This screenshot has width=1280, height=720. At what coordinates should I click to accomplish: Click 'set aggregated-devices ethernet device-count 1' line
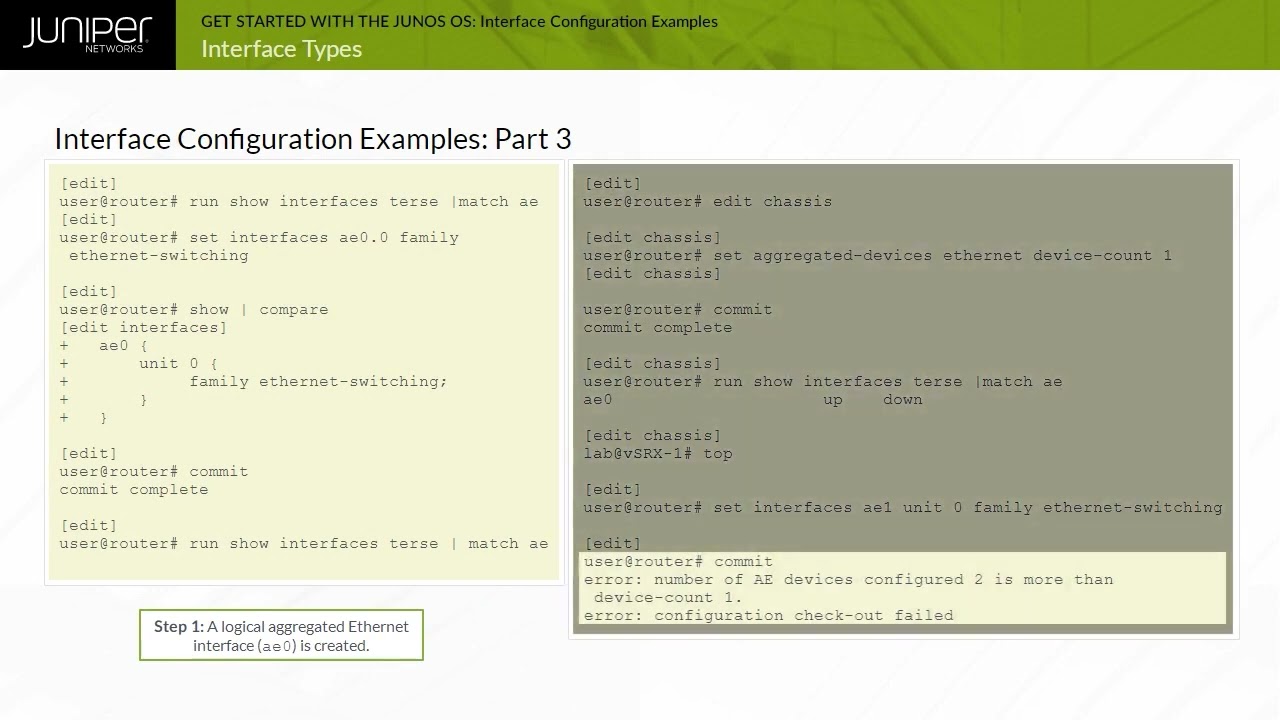click(x=878, y=255)
